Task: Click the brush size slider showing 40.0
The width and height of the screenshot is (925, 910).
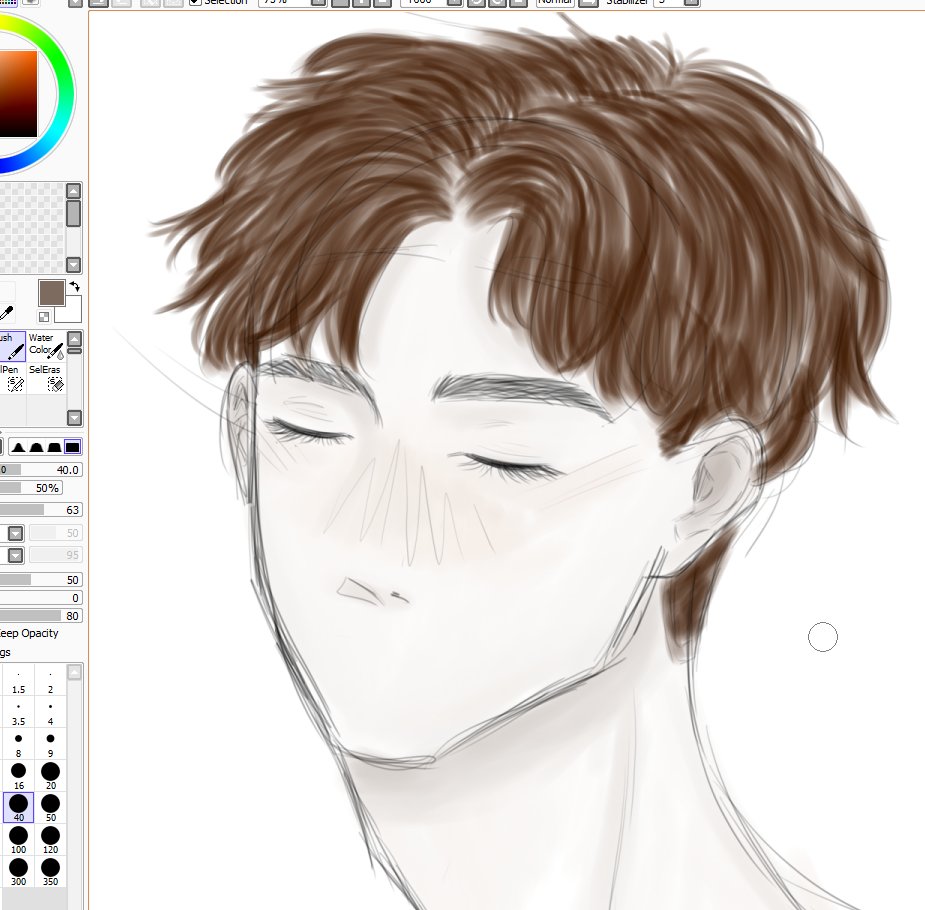Action: point(41,470)
